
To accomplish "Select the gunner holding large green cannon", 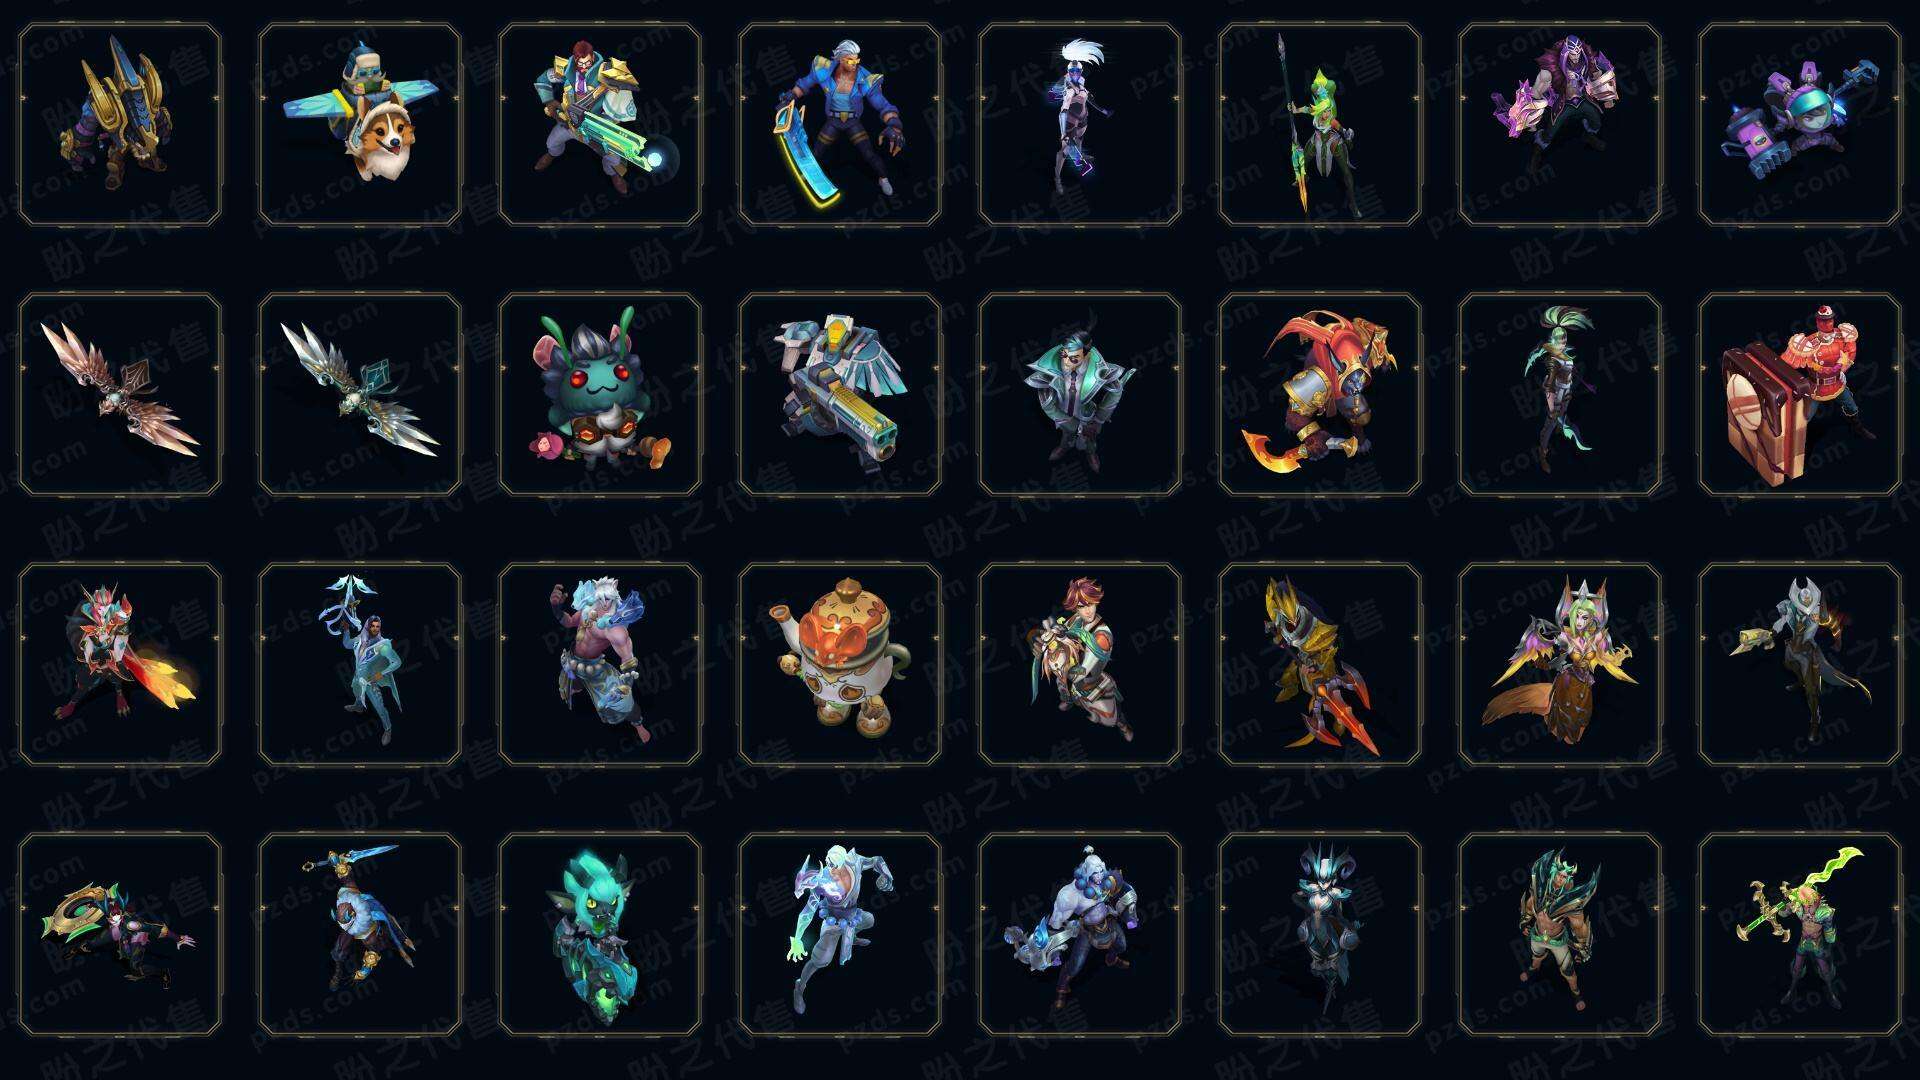I will 600,125.
